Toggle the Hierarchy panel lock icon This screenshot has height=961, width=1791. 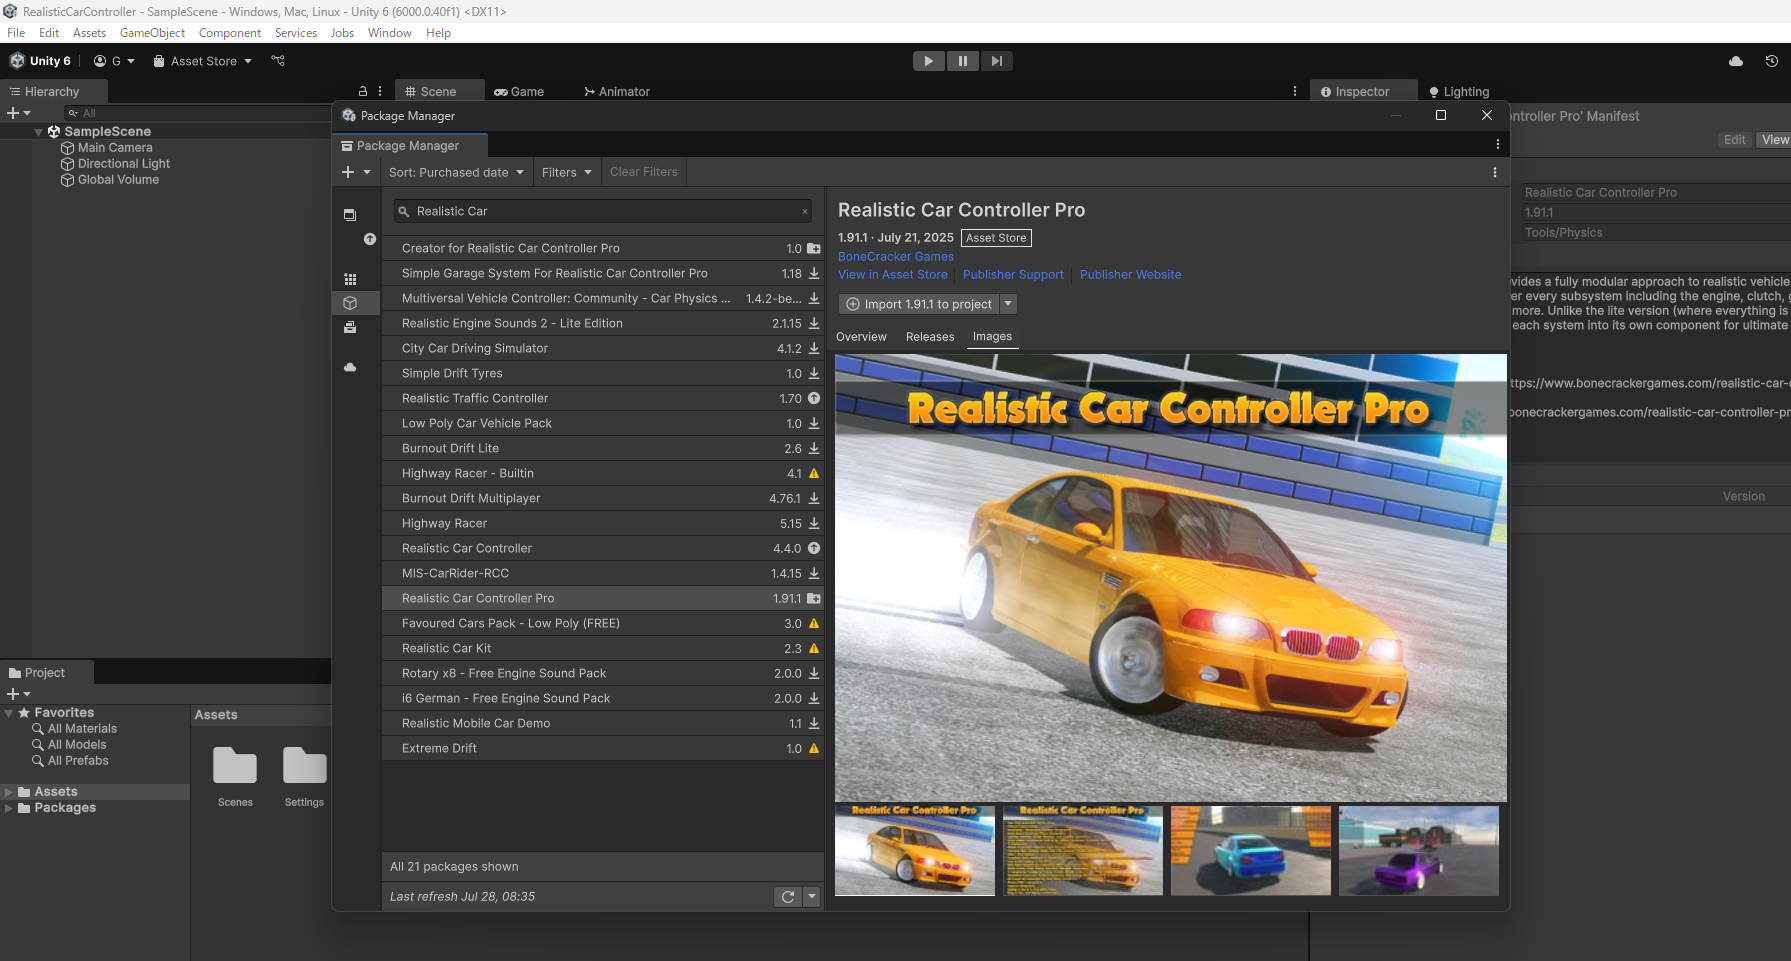tap(363, 91)
